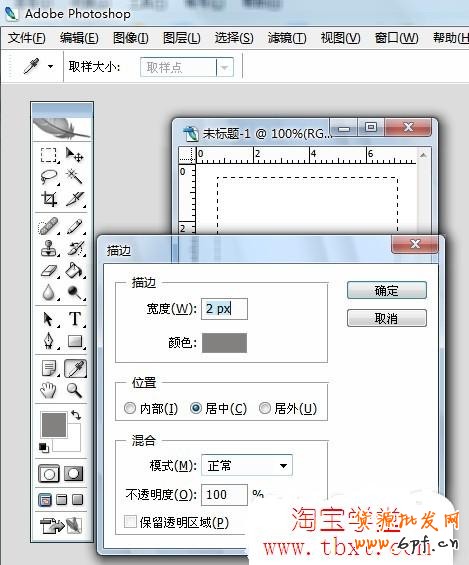Image resolution: width=469 pixels, height=565 pixels.
Task: Click the 确定 button
Action: coord(387,290)
